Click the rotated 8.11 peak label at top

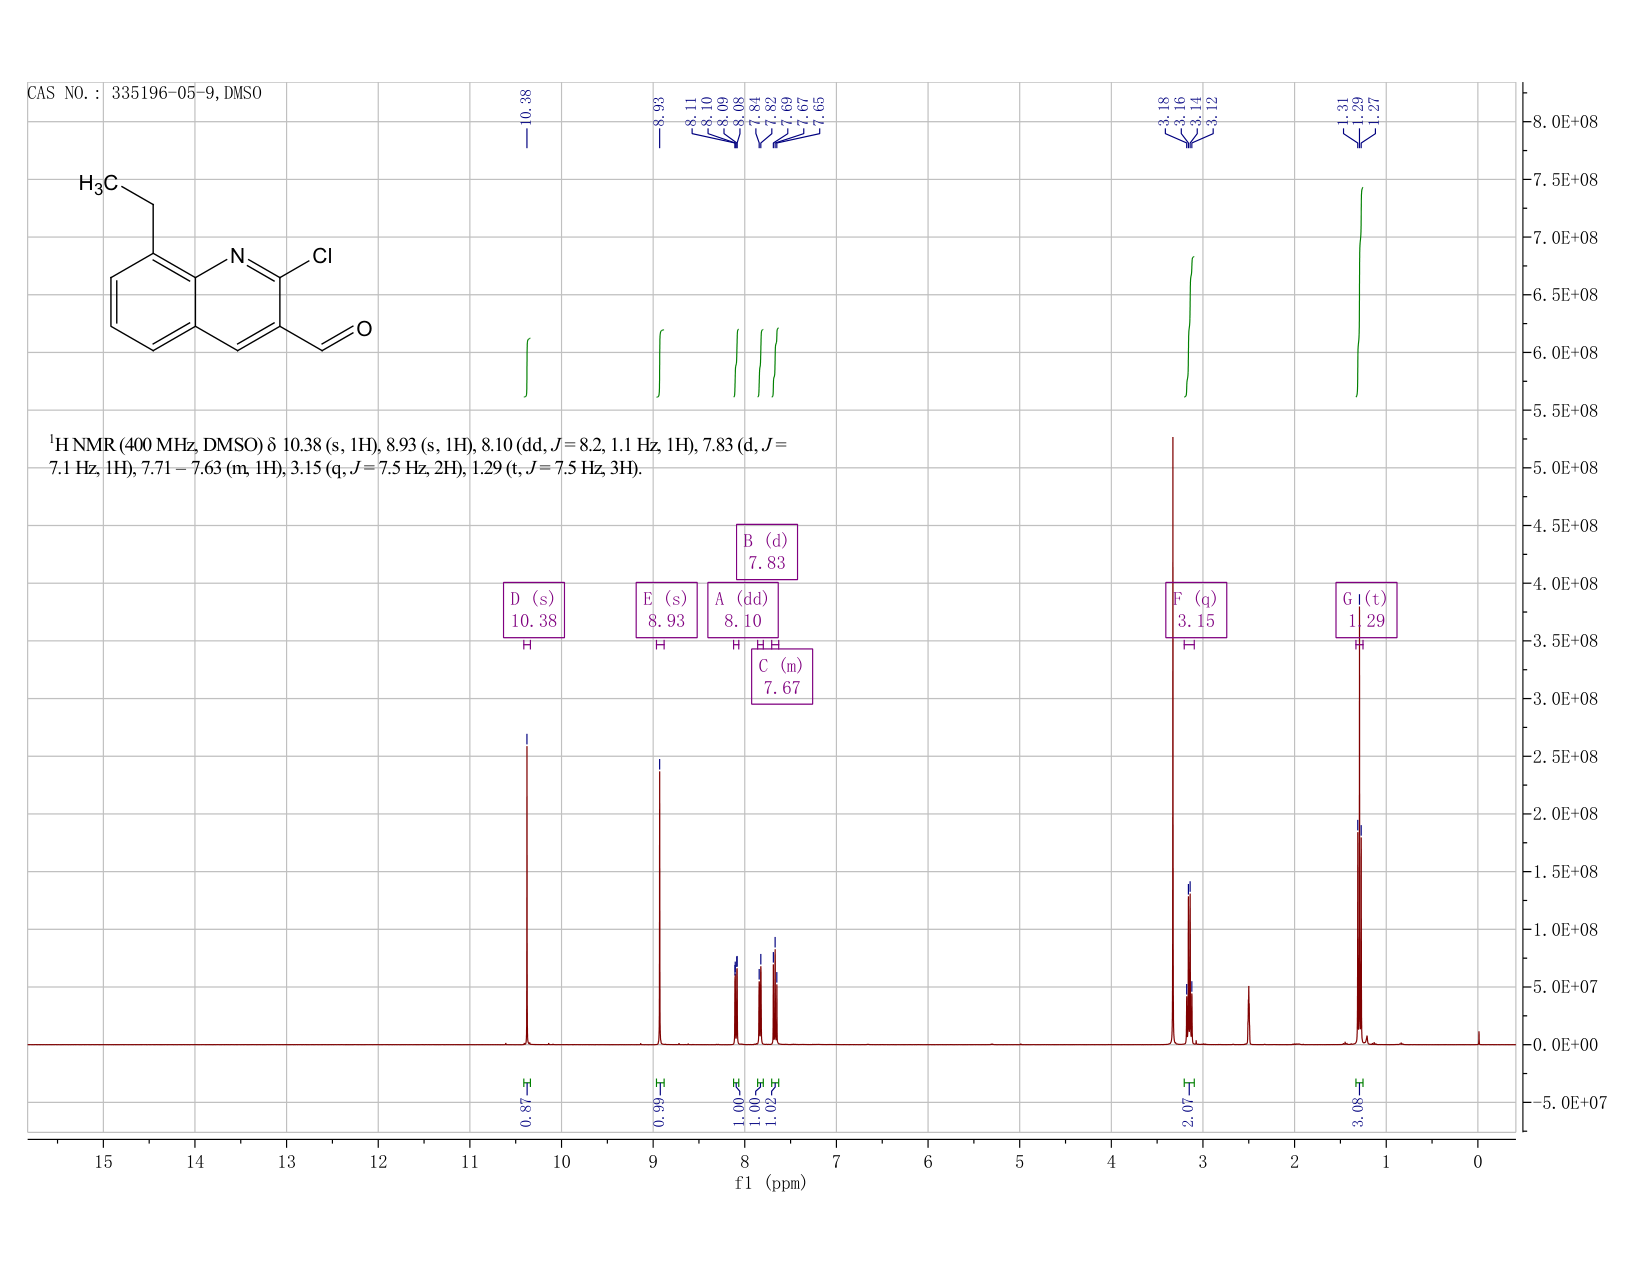(x=691, y=111)
